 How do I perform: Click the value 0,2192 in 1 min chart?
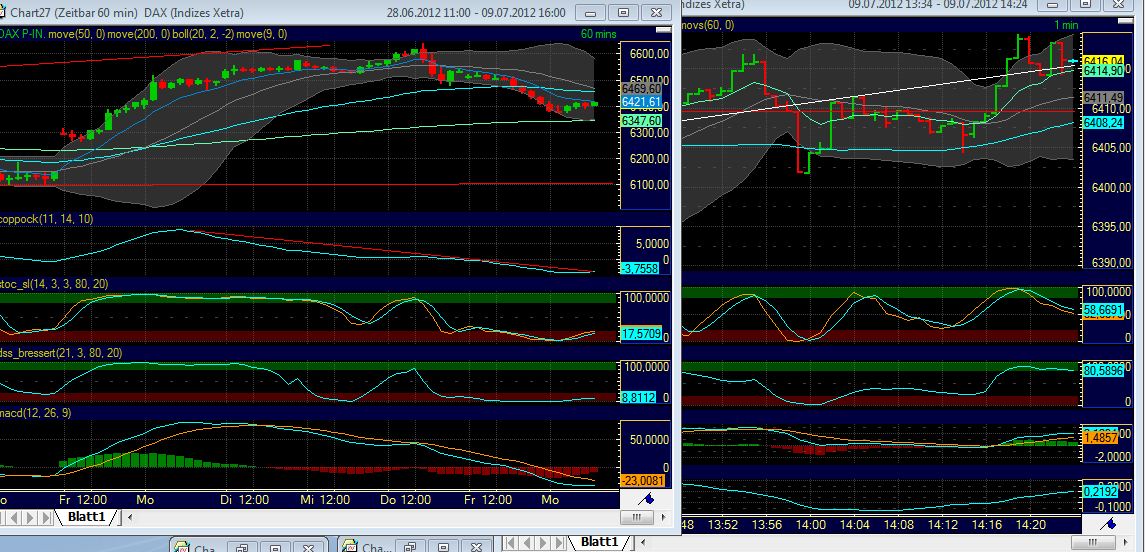[1100, 492]
